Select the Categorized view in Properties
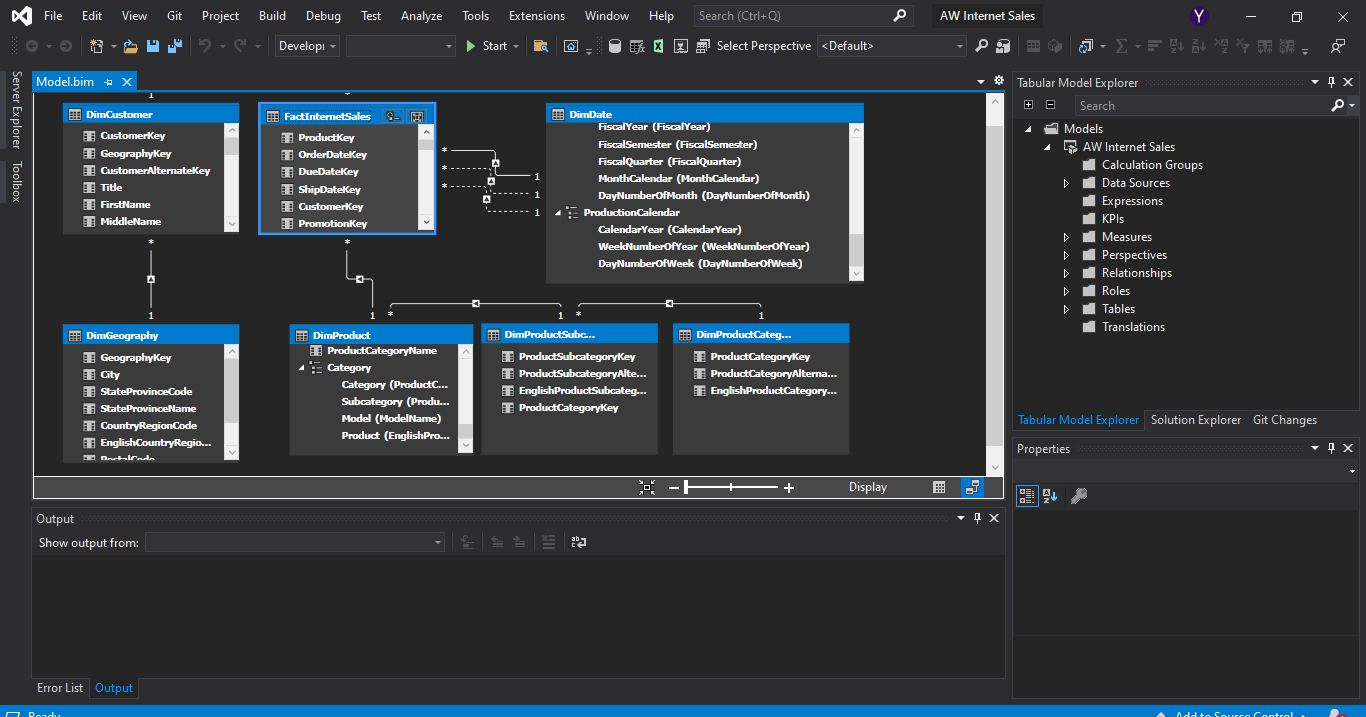Screen dimensions: 1366x717 click(1027, 496)
